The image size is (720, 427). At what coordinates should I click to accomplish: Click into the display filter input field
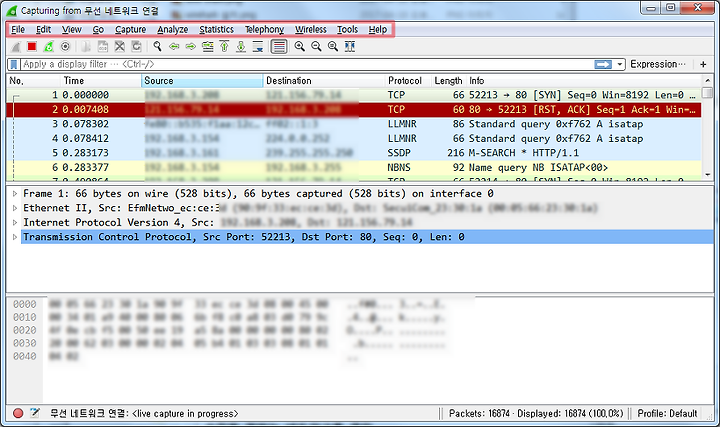pyautogui.click(x=307, y=64)
